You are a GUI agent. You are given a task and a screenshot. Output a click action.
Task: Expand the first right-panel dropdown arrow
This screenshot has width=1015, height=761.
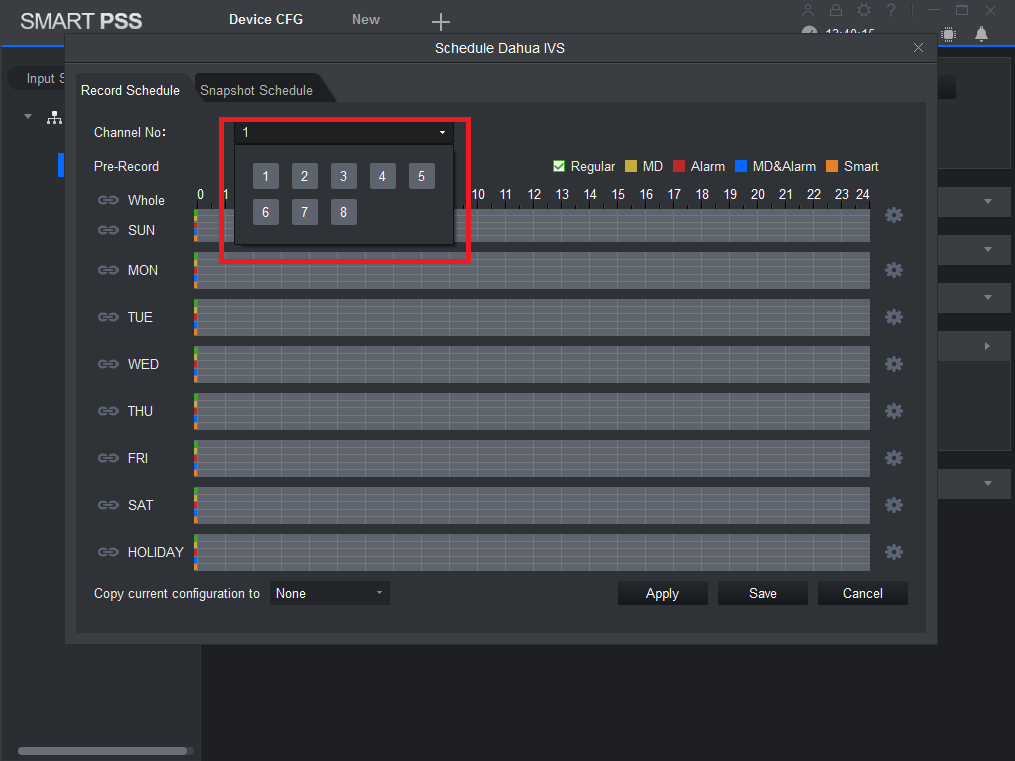tap(988, 202)
